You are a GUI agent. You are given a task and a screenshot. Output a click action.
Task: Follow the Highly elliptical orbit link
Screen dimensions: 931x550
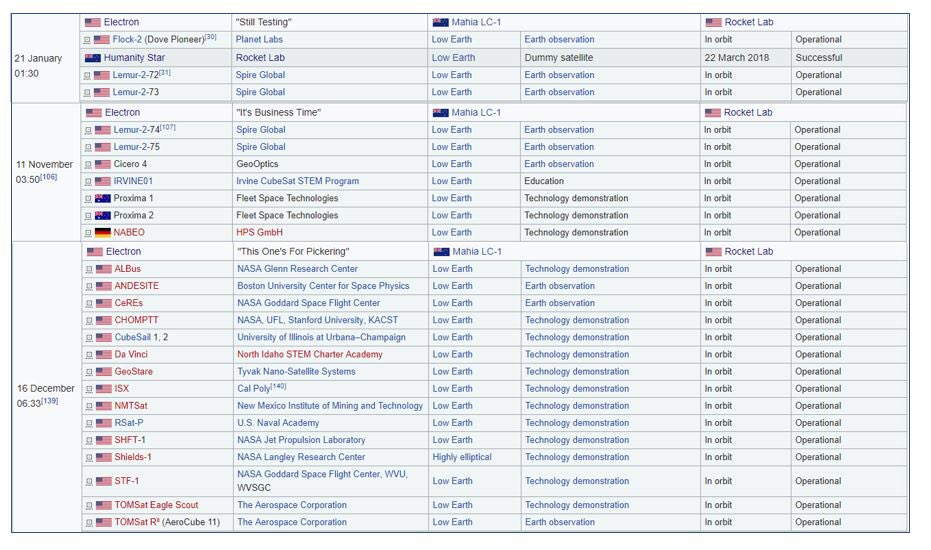point(462,458)
